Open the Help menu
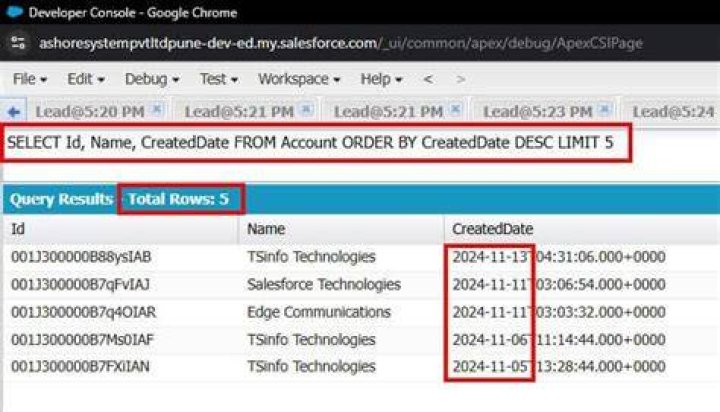The image size is (720, 412). tap(381, 79)
